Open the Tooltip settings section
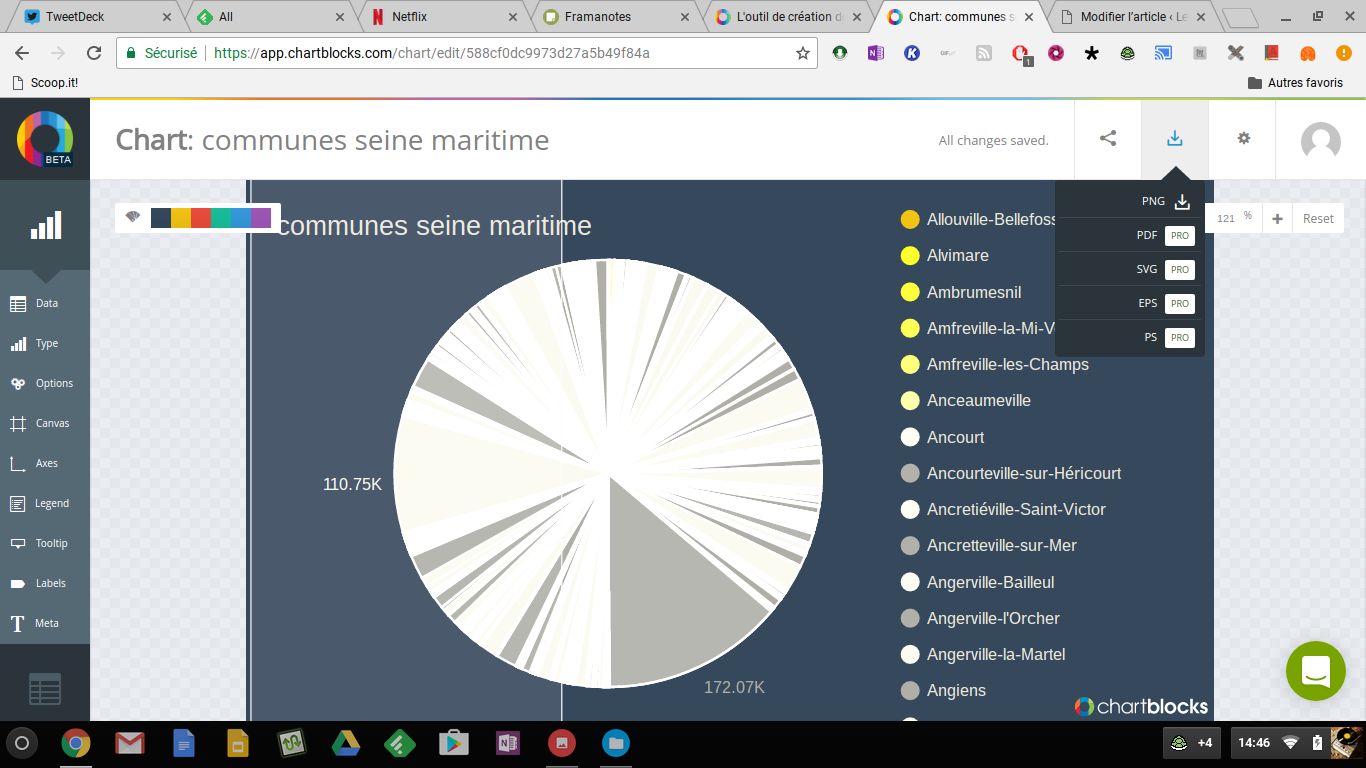1366x768 pixels. pyautogui.click(x=45, y=543)
